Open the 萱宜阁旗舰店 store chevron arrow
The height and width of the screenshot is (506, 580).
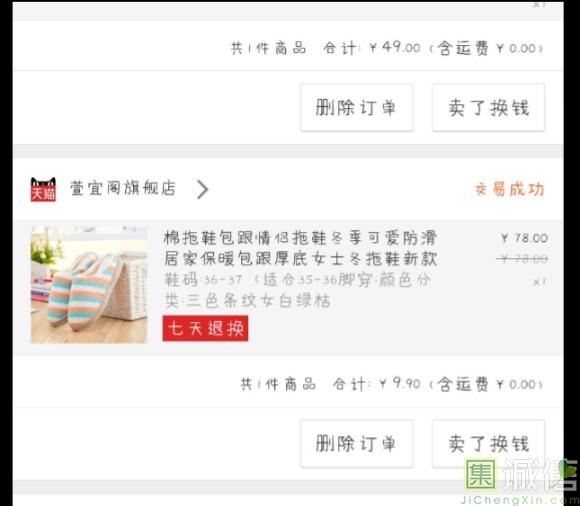coord(202,189)
